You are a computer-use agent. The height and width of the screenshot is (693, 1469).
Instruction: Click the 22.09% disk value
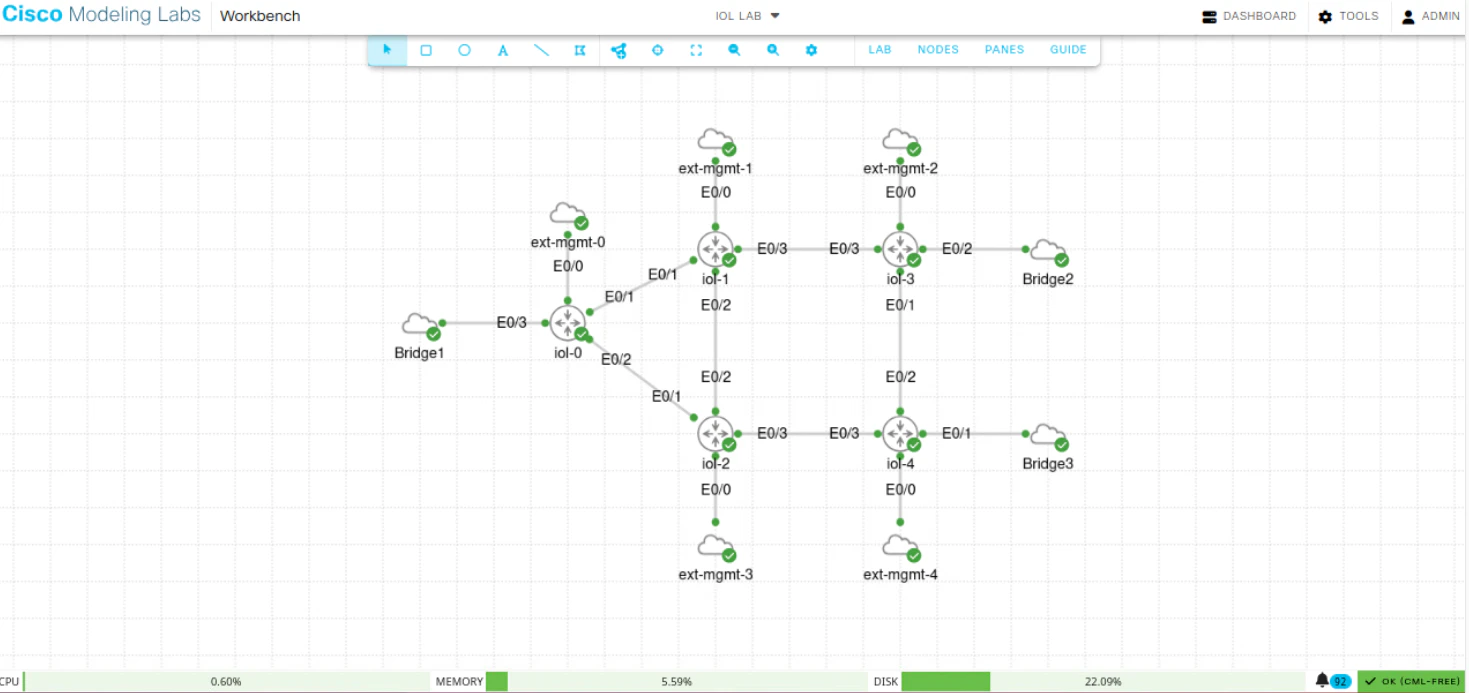coord(1103,682)
